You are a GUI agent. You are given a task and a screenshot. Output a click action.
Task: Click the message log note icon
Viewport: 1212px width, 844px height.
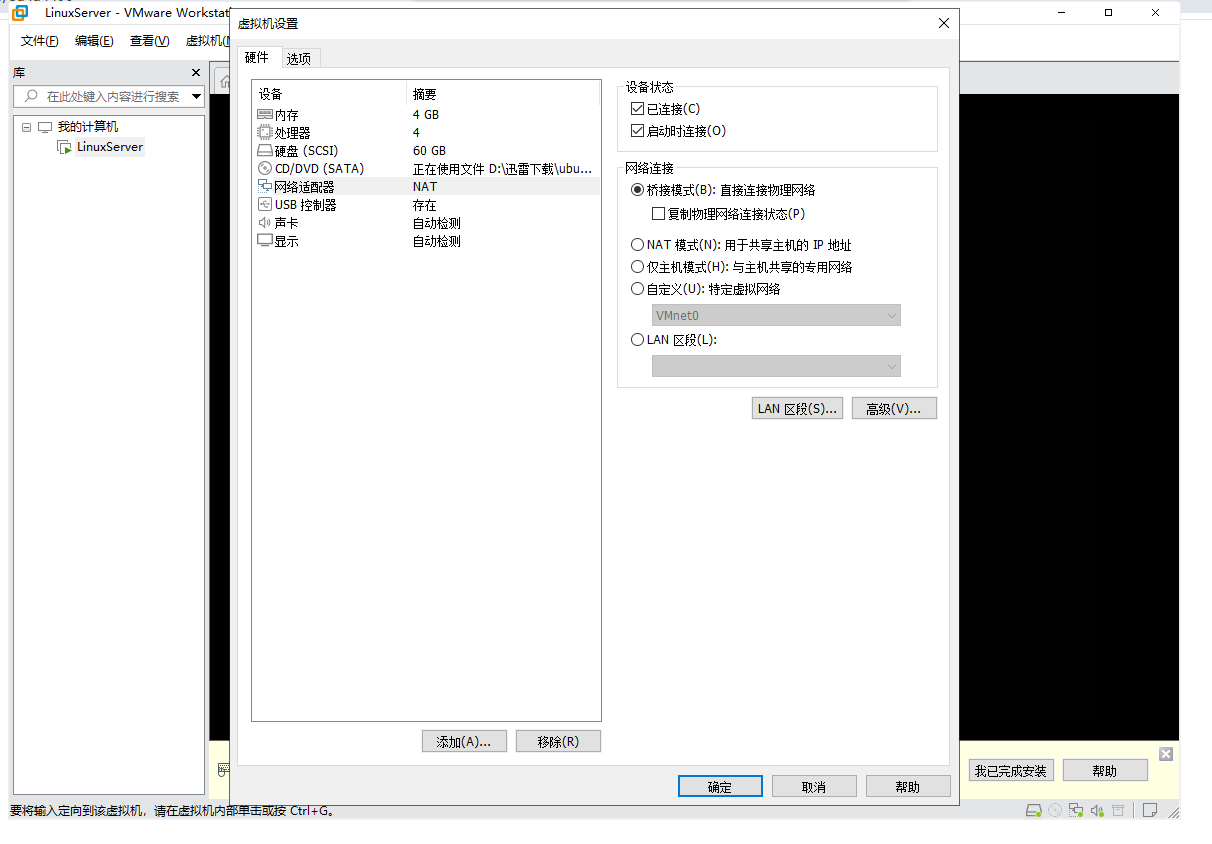pos(1151,810)
